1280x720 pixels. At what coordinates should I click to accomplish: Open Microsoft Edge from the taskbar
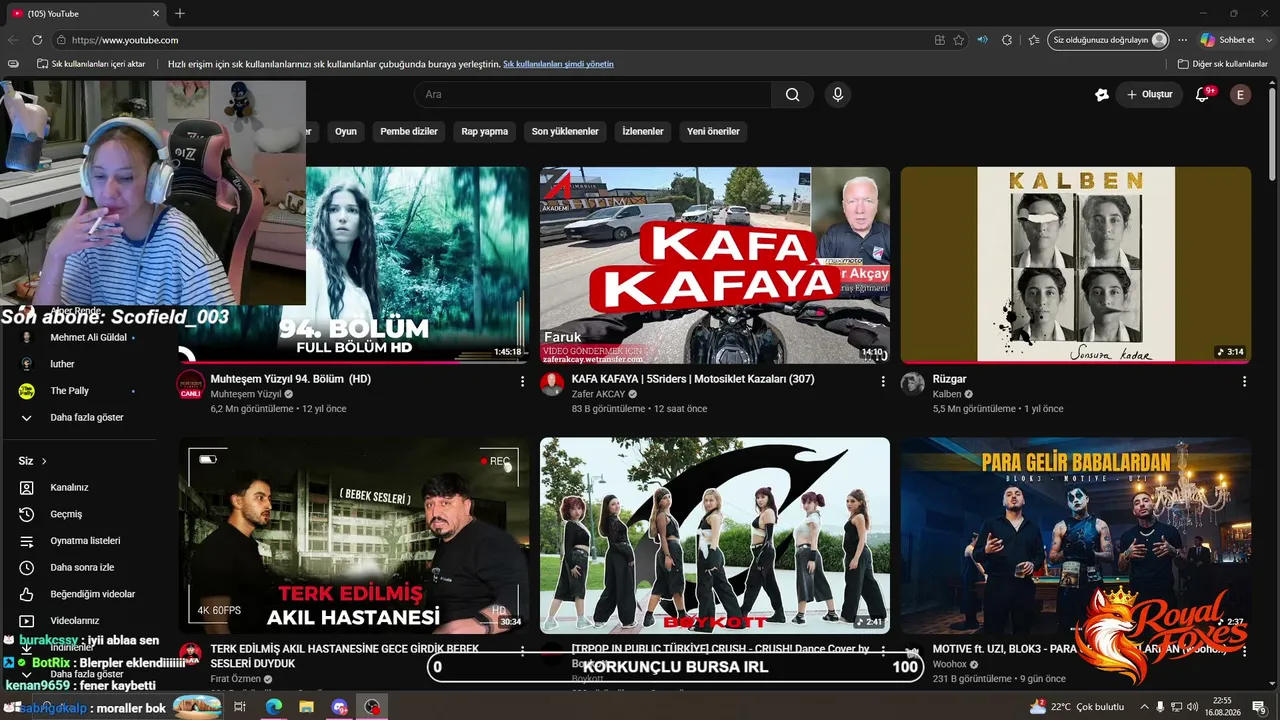point(273,707)
